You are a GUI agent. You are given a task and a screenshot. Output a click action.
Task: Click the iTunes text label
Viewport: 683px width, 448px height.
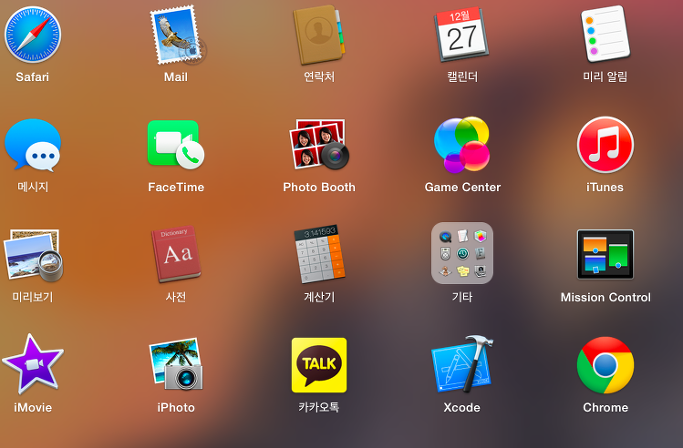605,187
